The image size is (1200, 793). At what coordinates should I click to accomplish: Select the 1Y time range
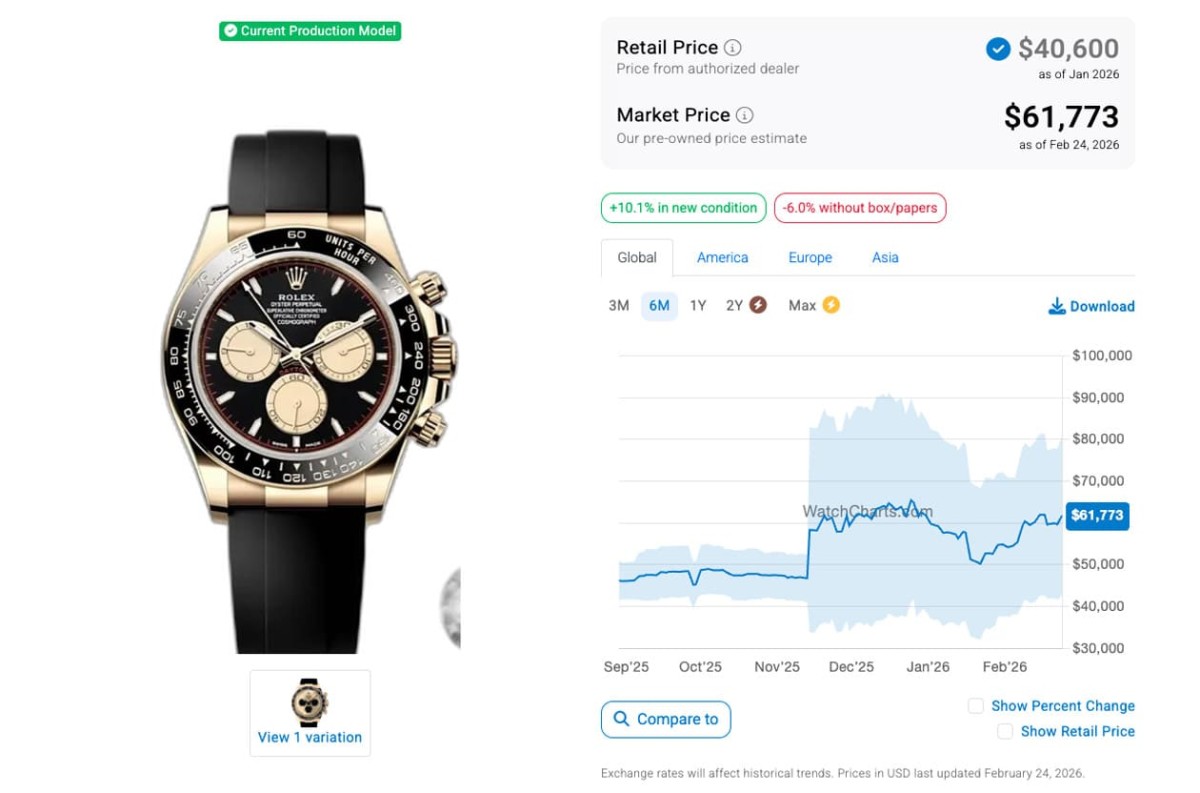pos(698,306)
